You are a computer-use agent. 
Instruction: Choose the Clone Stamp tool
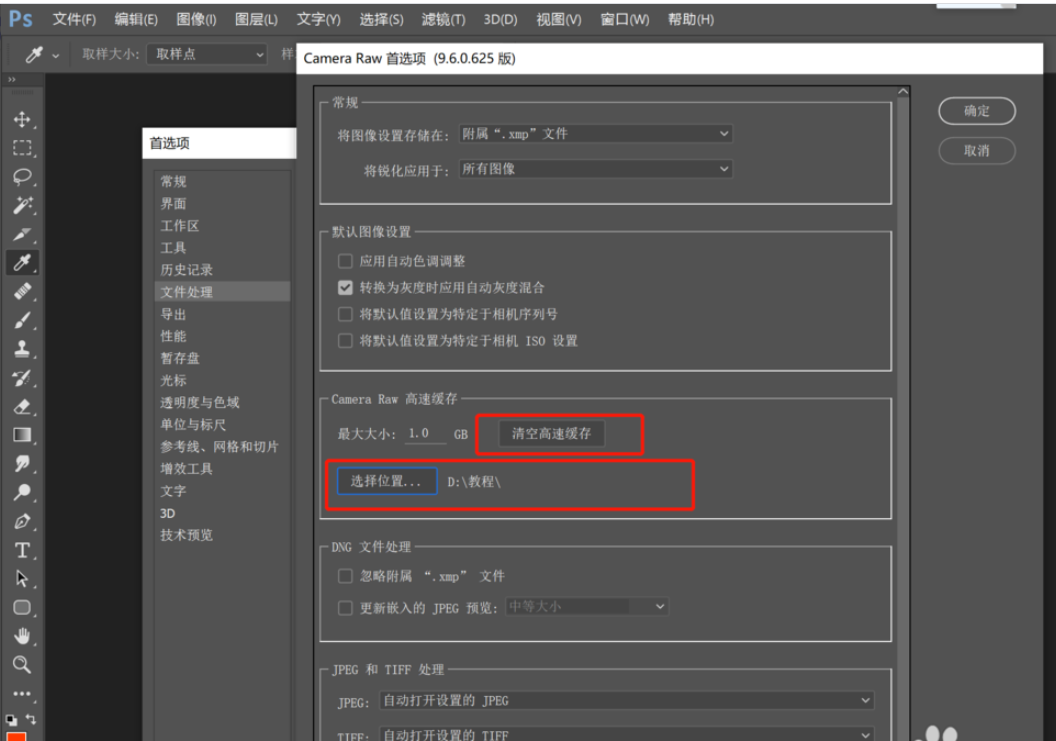pyautogui.click(x=22, y=350)
